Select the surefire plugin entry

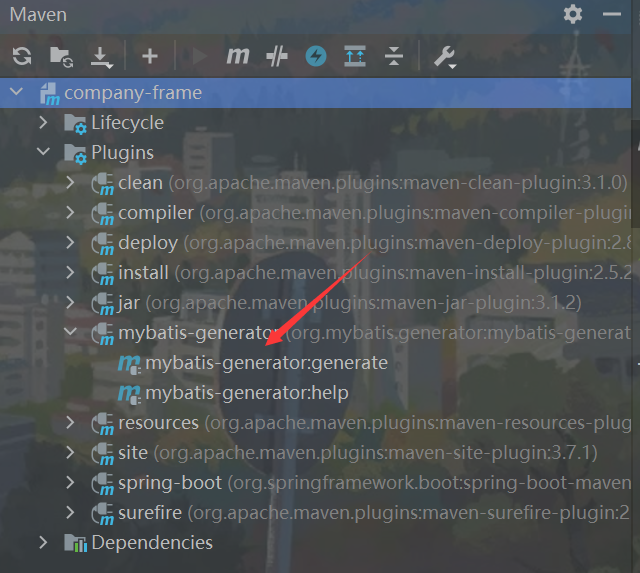(x=373, y=513)
